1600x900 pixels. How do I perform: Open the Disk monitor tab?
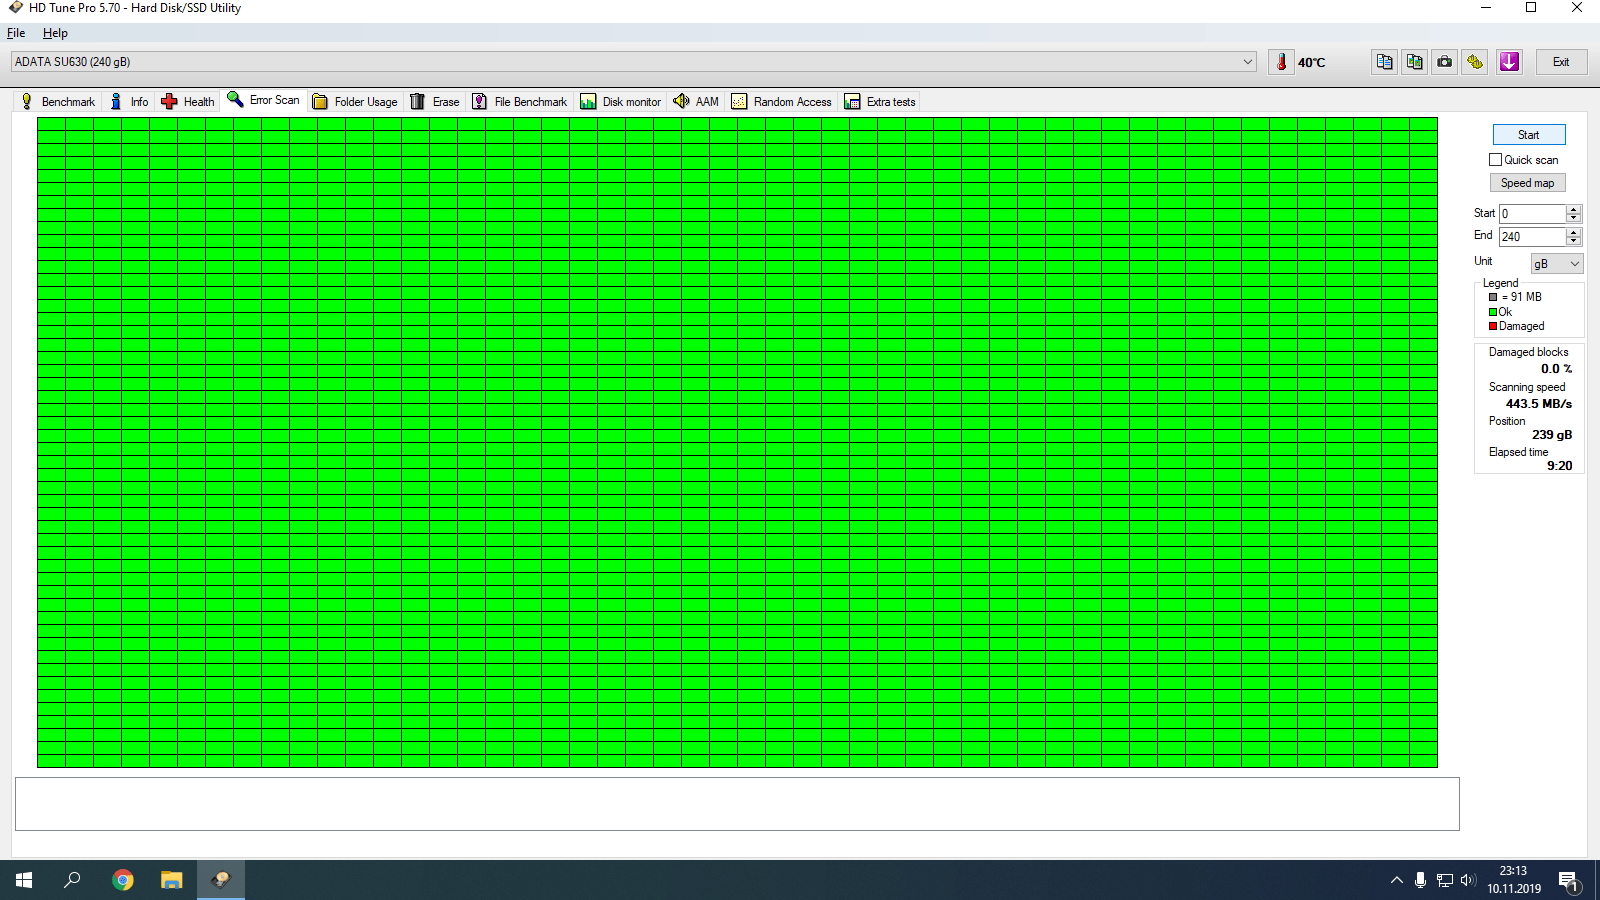(621, 102)
